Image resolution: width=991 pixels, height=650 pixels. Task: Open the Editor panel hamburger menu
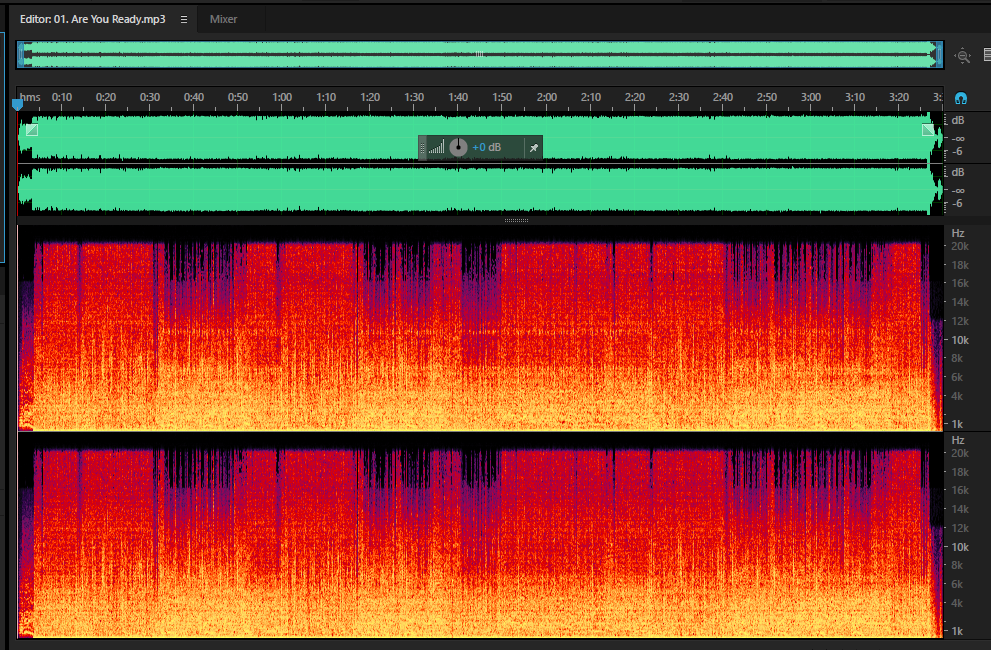coord(184,20)
